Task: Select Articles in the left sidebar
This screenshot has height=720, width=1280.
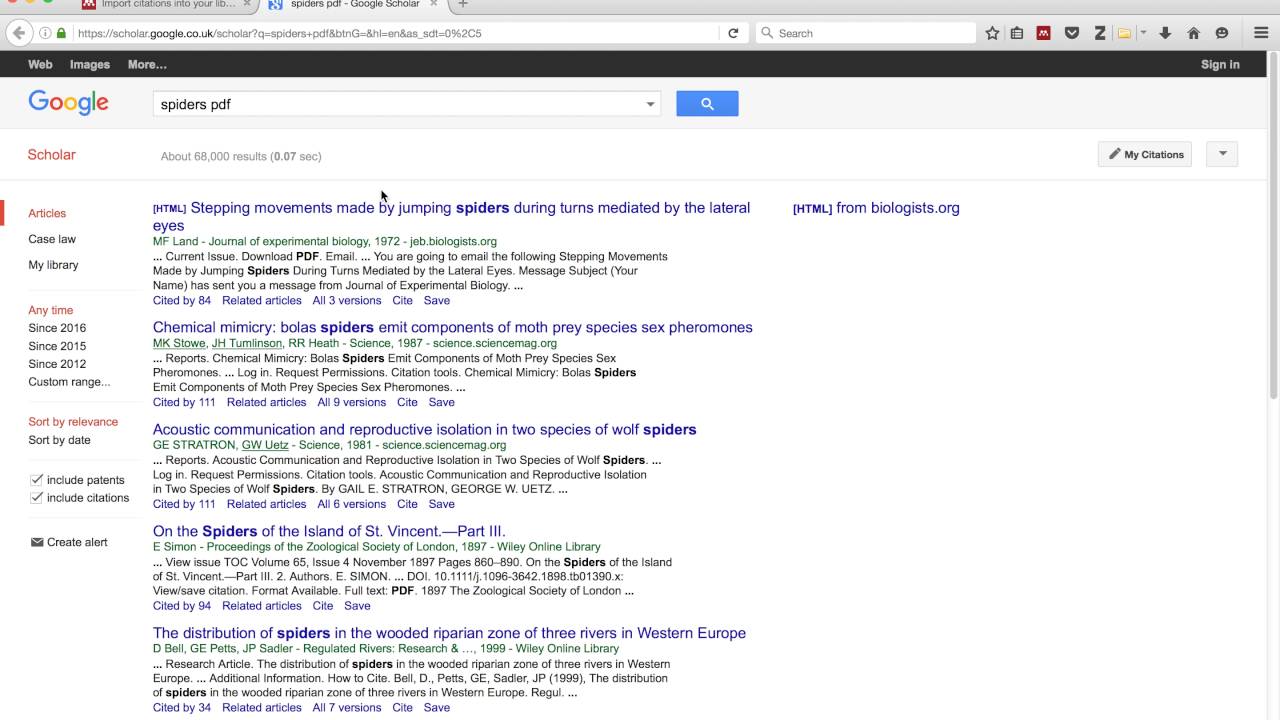Action: 47,213
